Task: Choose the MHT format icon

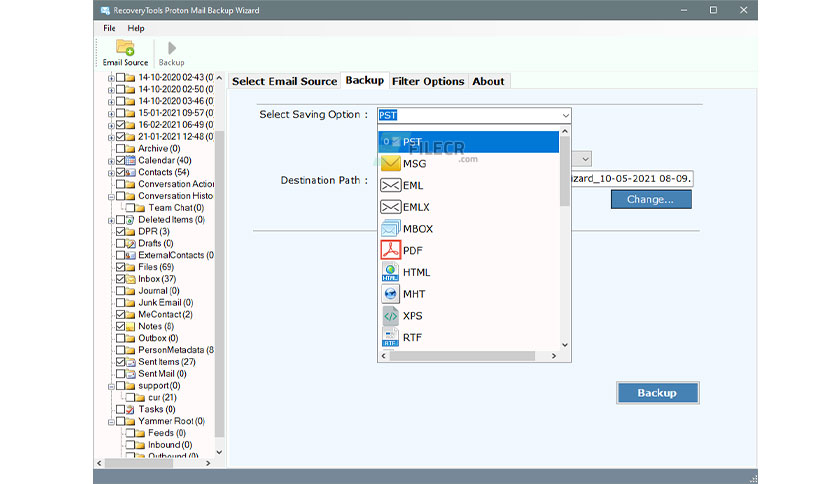Action: (x=390, y=294)
